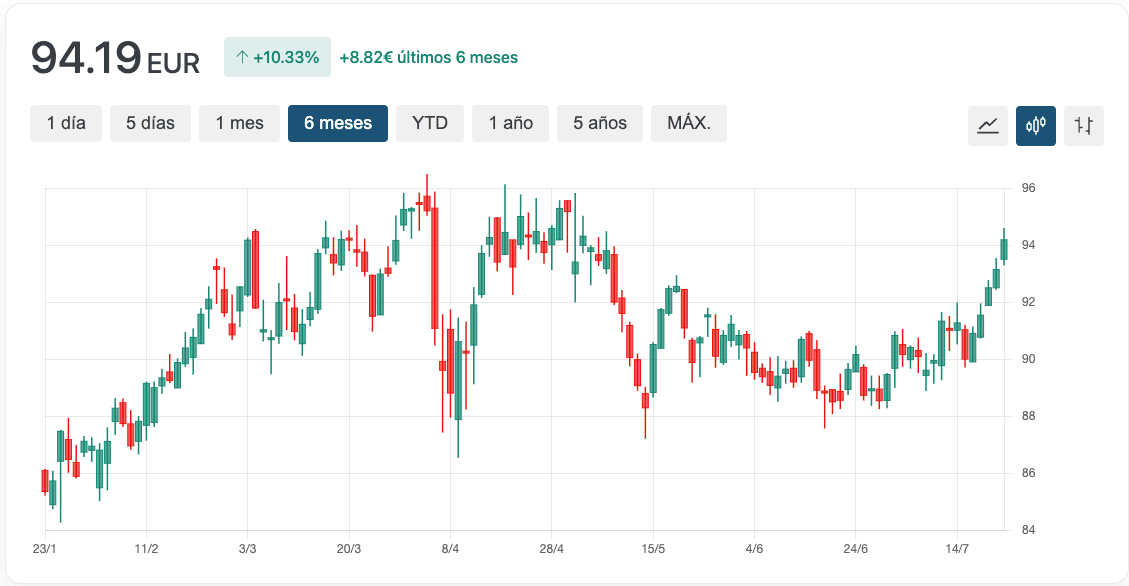Screen dimensions: 1129x586
Task: Click the 14/7 date axis label
Action: tap(957, 549)
